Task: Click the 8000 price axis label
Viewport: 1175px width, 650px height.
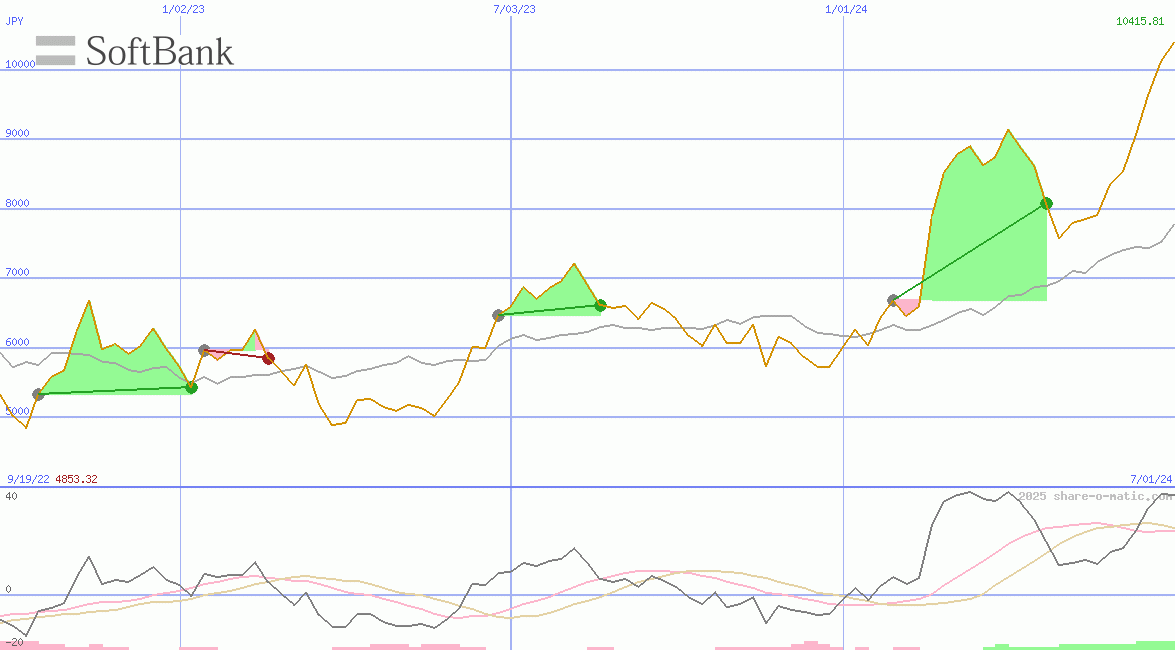Action: [x=17, y=203]
